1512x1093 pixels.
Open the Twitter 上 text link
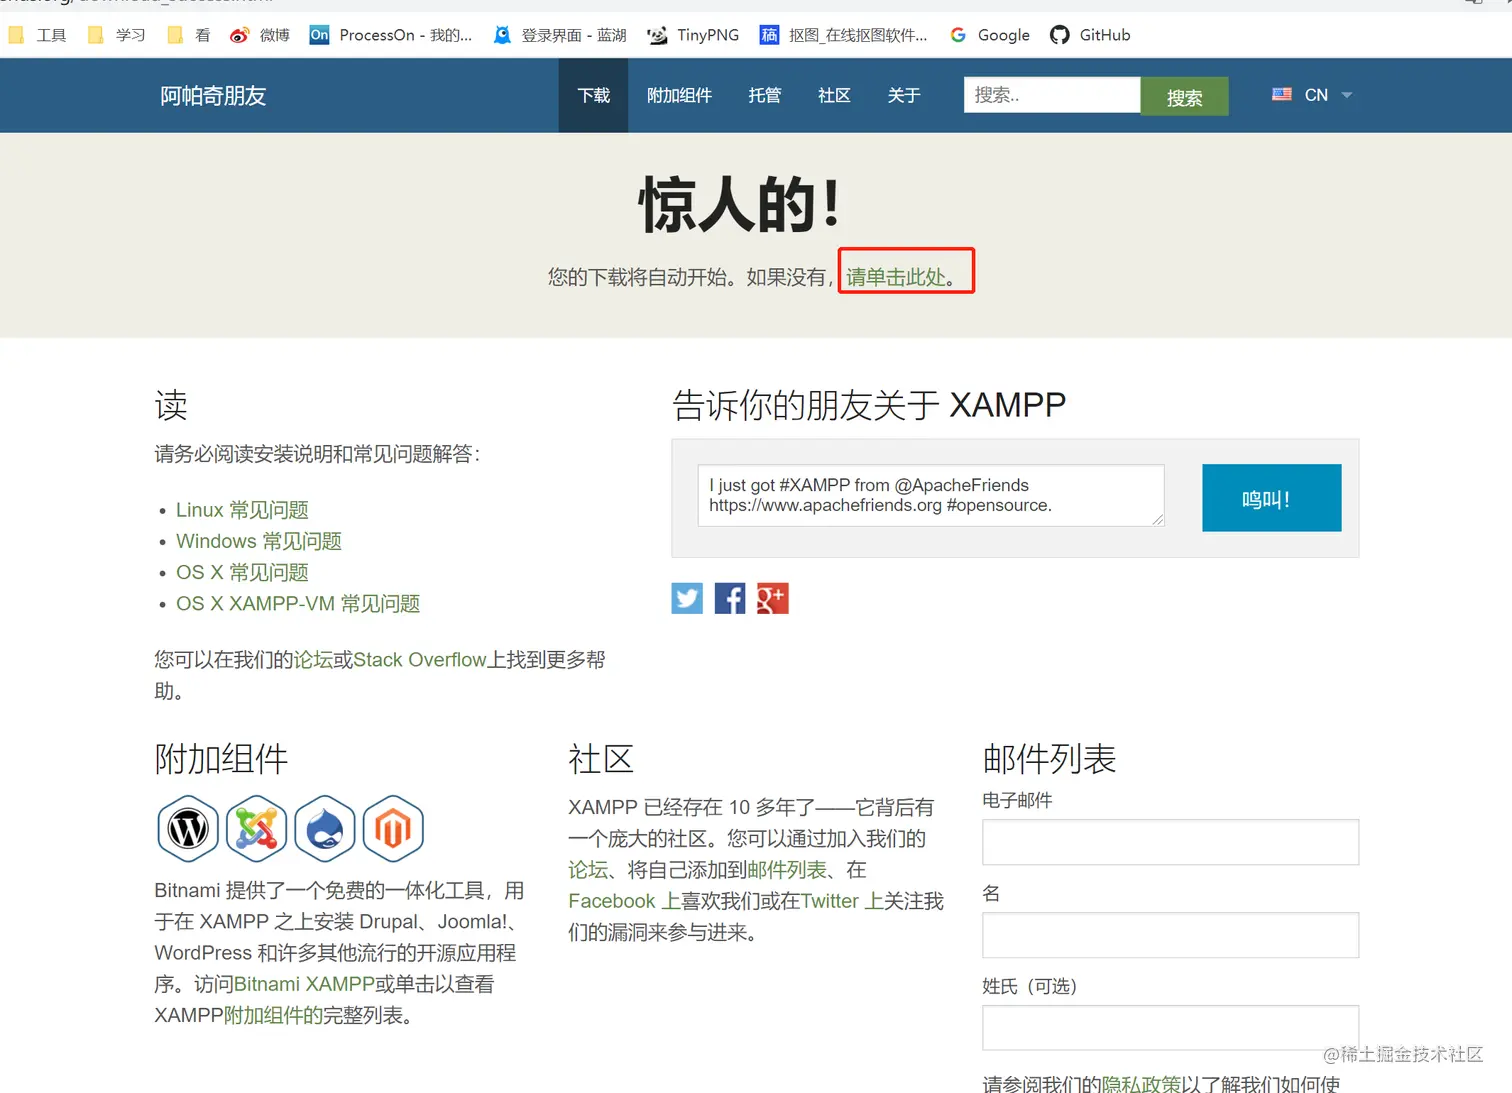point(841,901)
